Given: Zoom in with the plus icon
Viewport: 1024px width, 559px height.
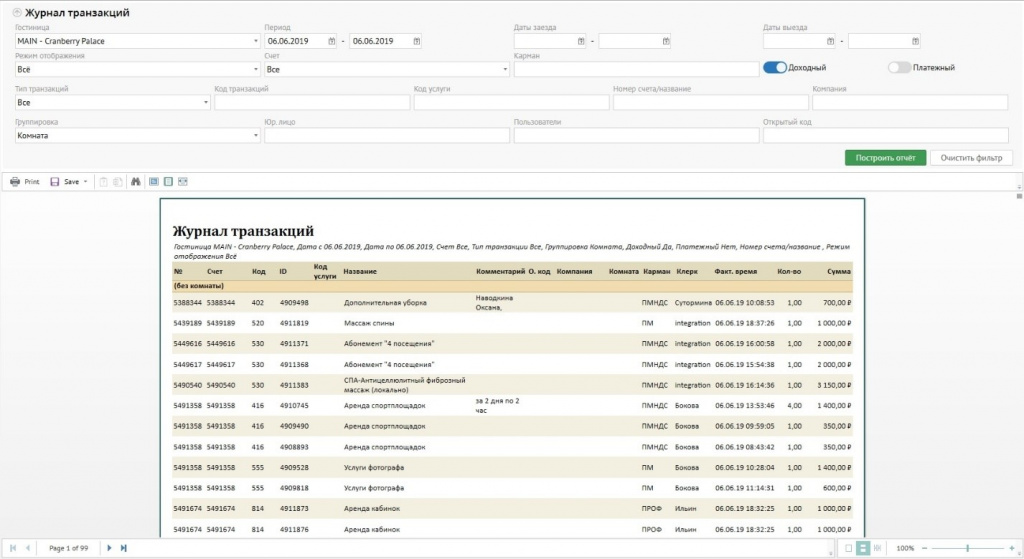Looking at the screenshot, I should 1012,548.
